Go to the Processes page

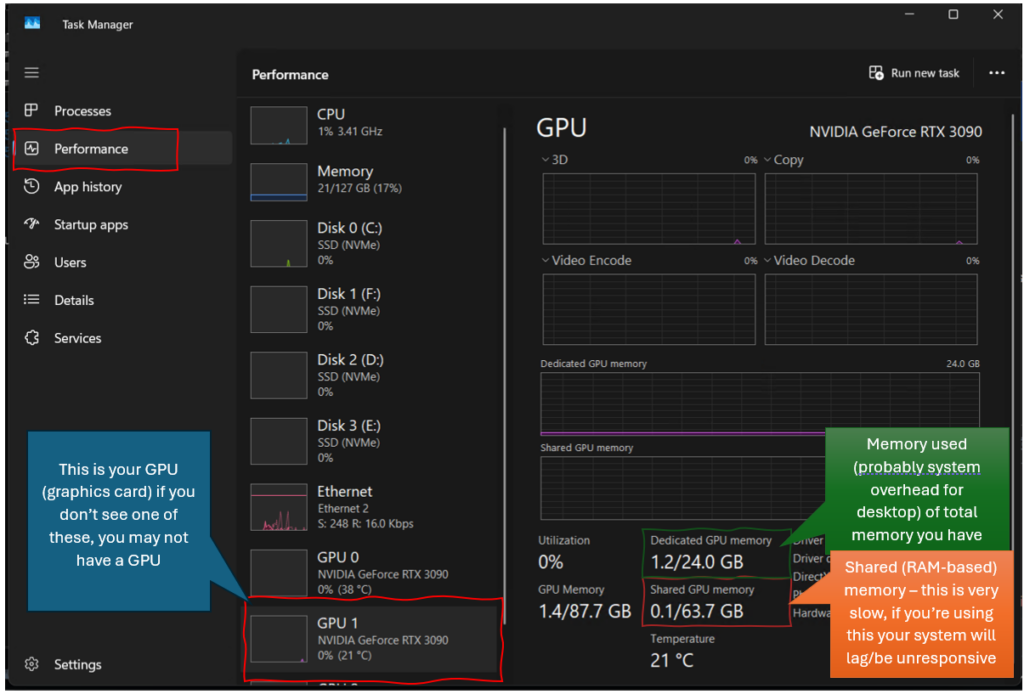coord(123,110)
